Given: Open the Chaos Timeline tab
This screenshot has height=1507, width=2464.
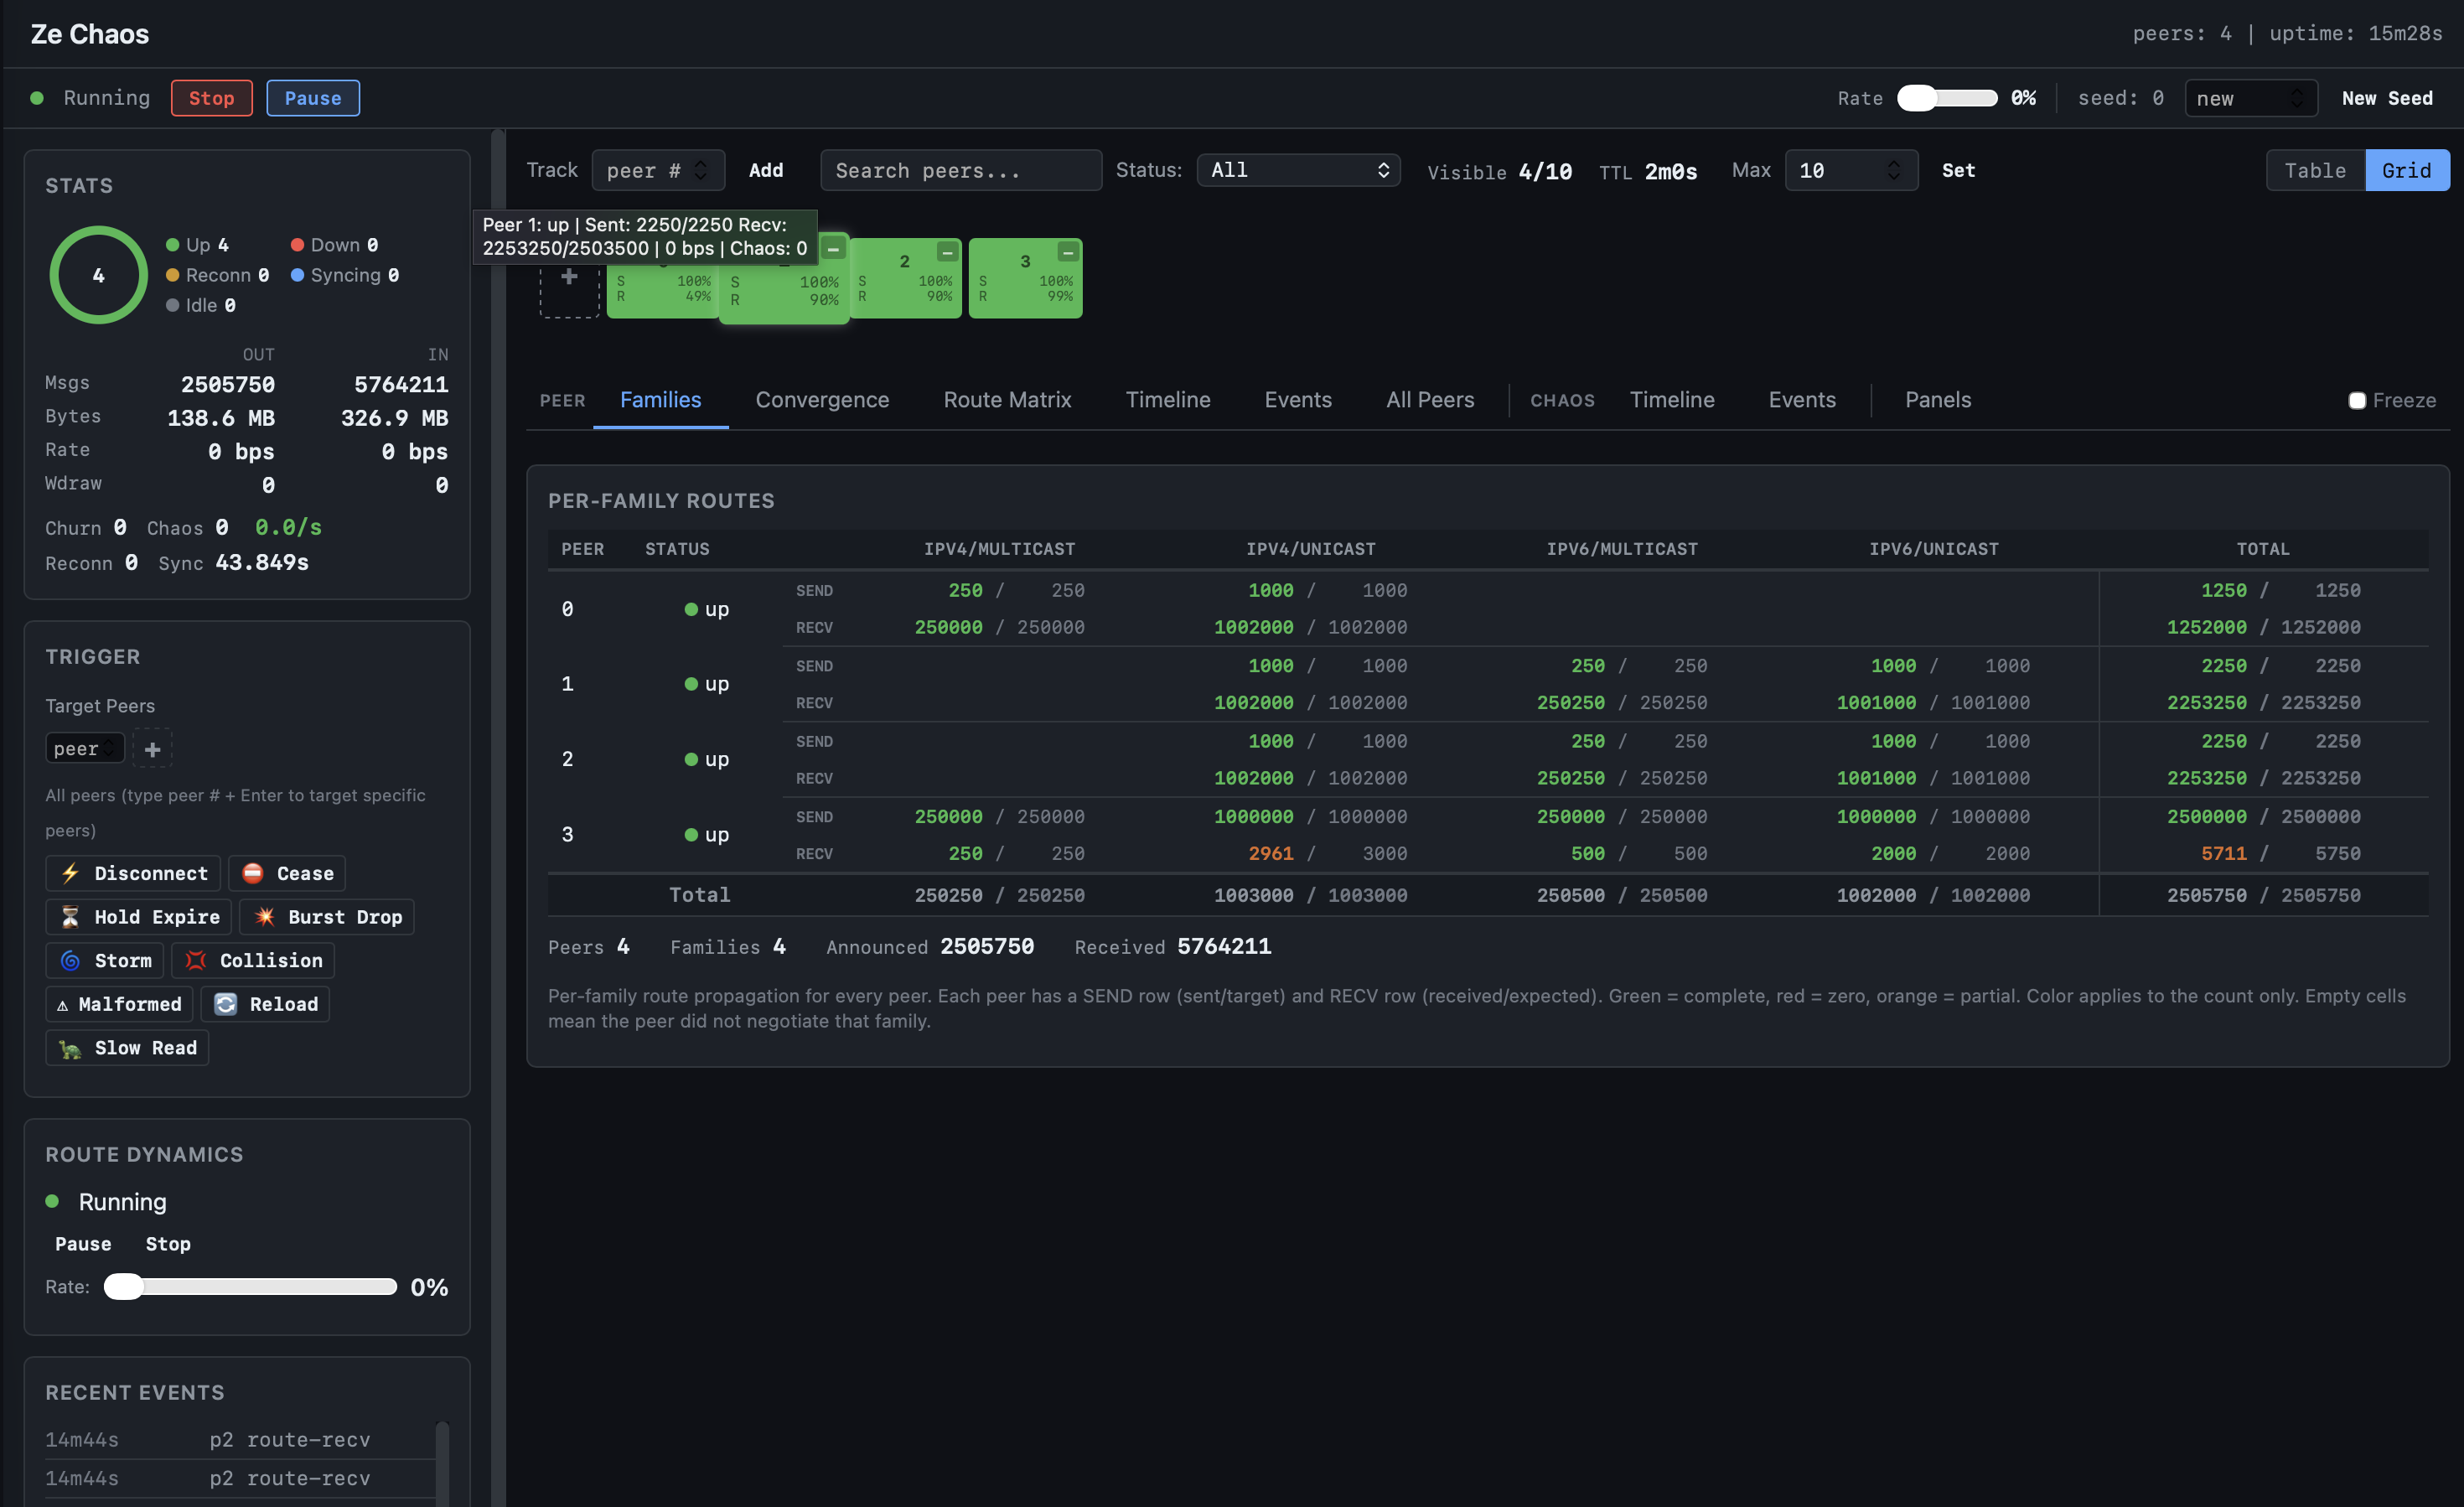Looking at the screenshot, I should point(1672,400).
